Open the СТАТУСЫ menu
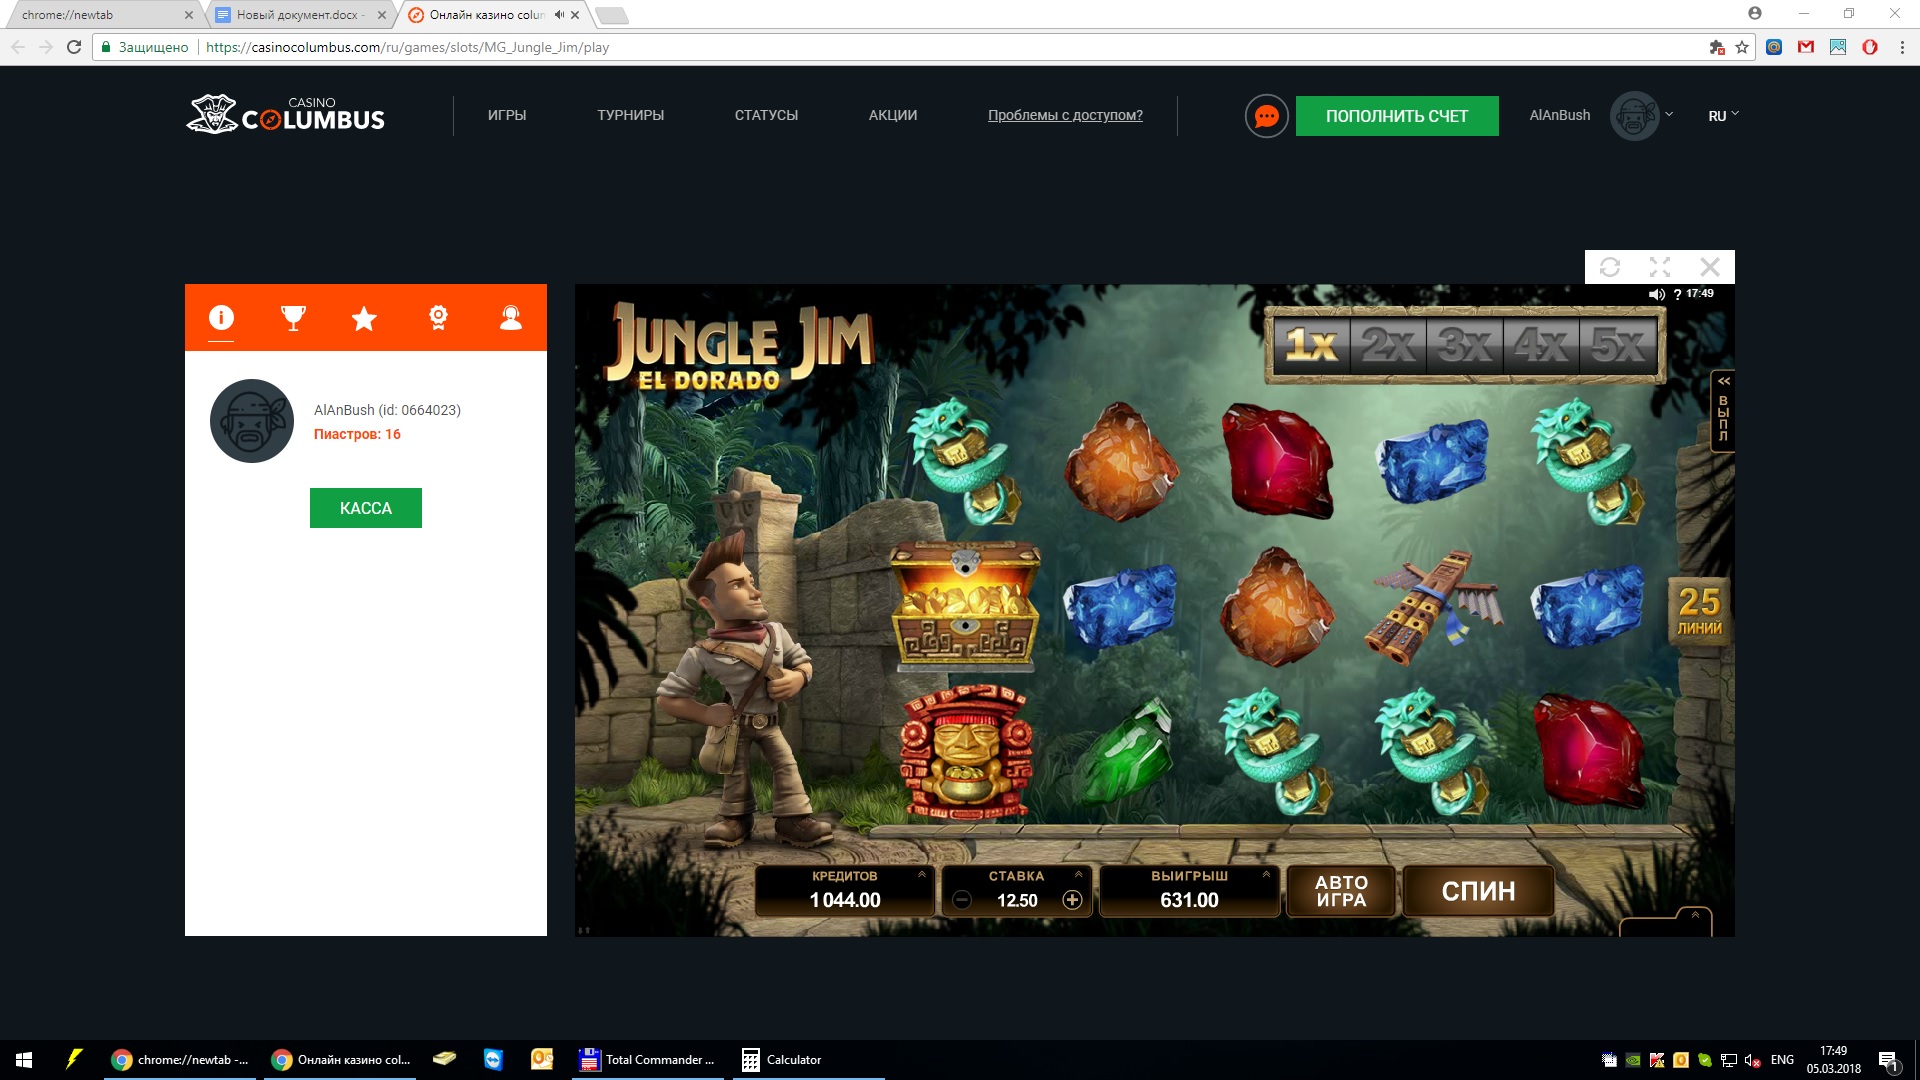Image resolution: width=1920 pixels, height=1080 pixels. tap(766, 115)
